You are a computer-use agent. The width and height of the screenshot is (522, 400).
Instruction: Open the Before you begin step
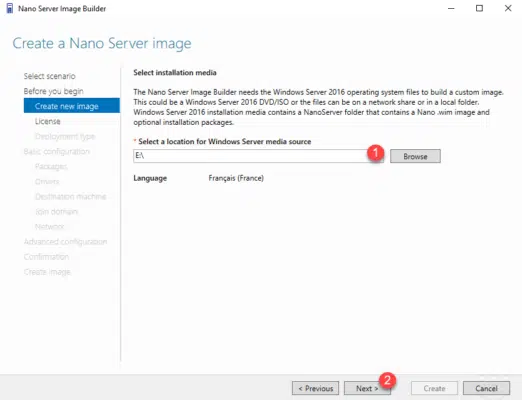pyautogui.click(x=54, y=91)
